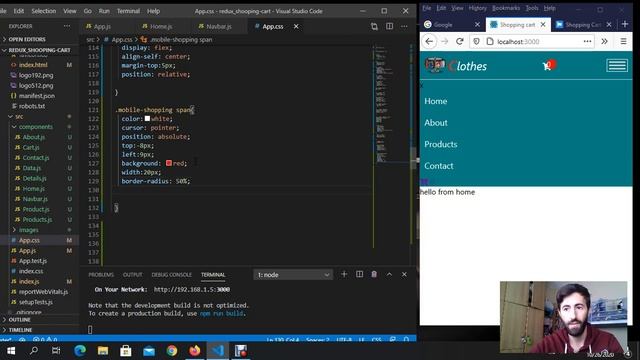Open the terminal selector dropdown '1: node'
This screenshot has width=640, height=360.
point(293,275)
